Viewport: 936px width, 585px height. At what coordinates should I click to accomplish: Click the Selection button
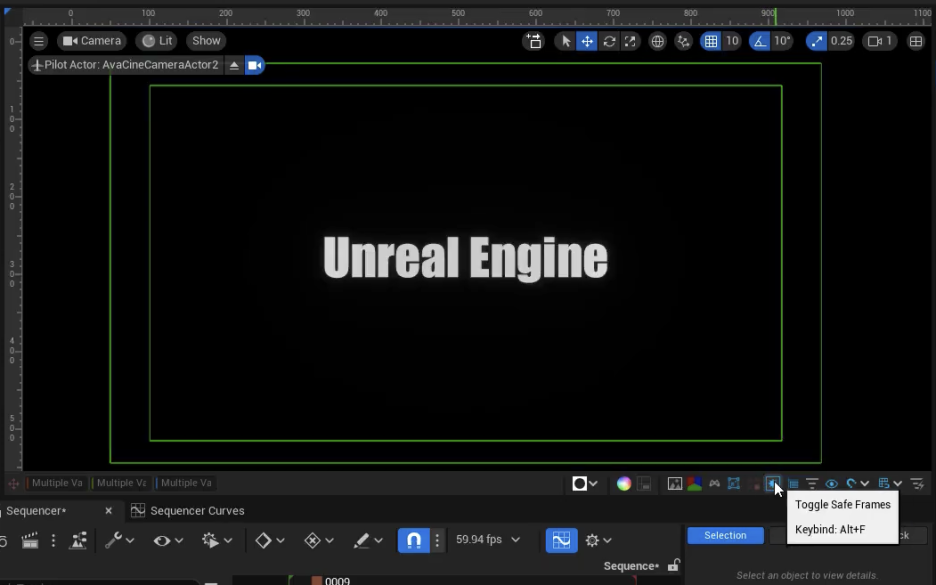coord(725,535)
